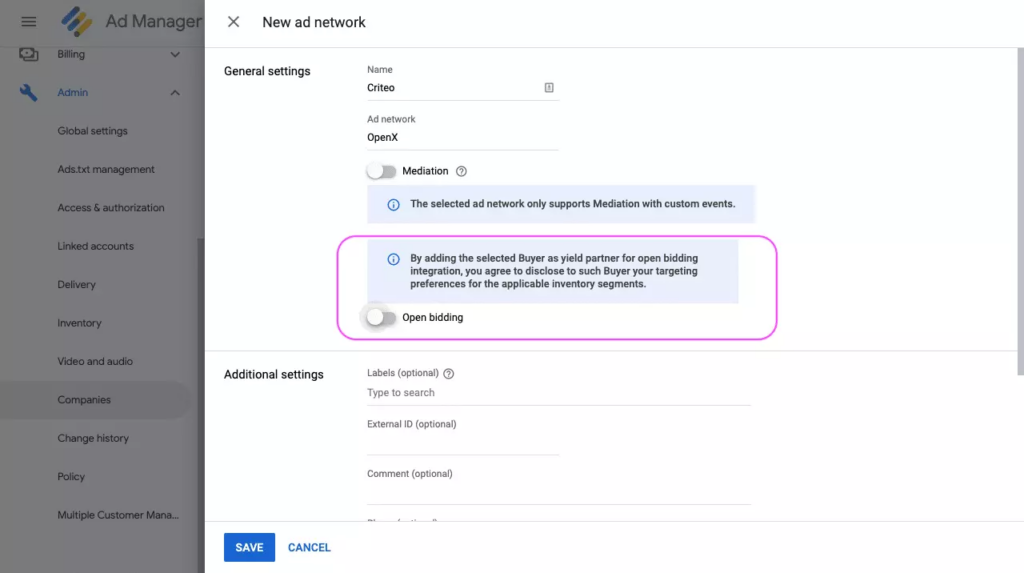Open Change history page
1024x573 pixels.
click(x=93, y=438)
